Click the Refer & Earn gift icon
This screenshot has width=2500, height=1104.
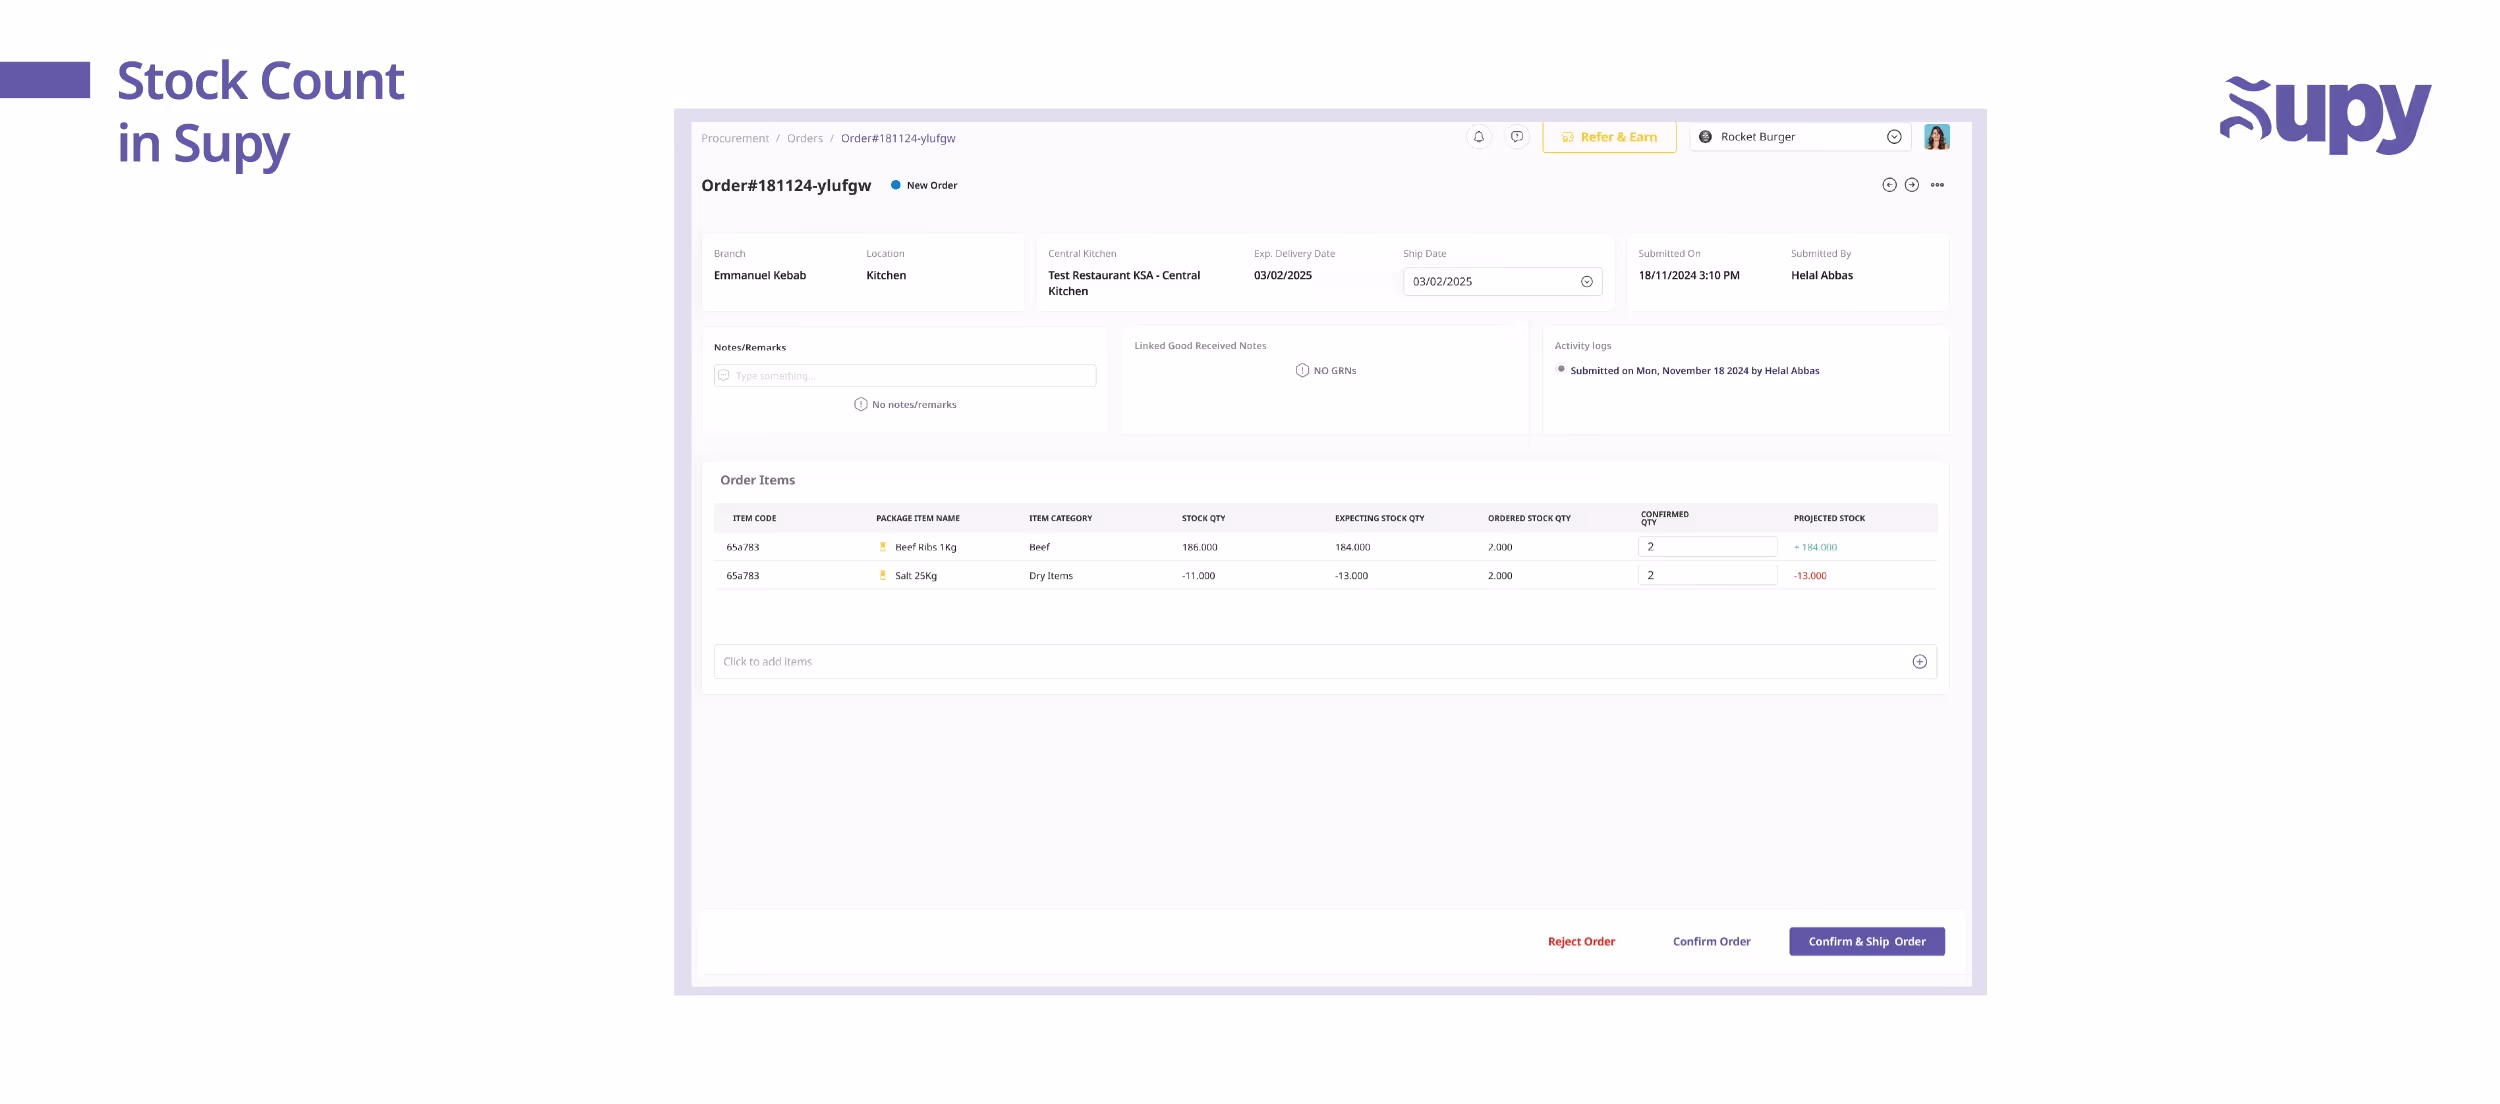point(1568,137)
